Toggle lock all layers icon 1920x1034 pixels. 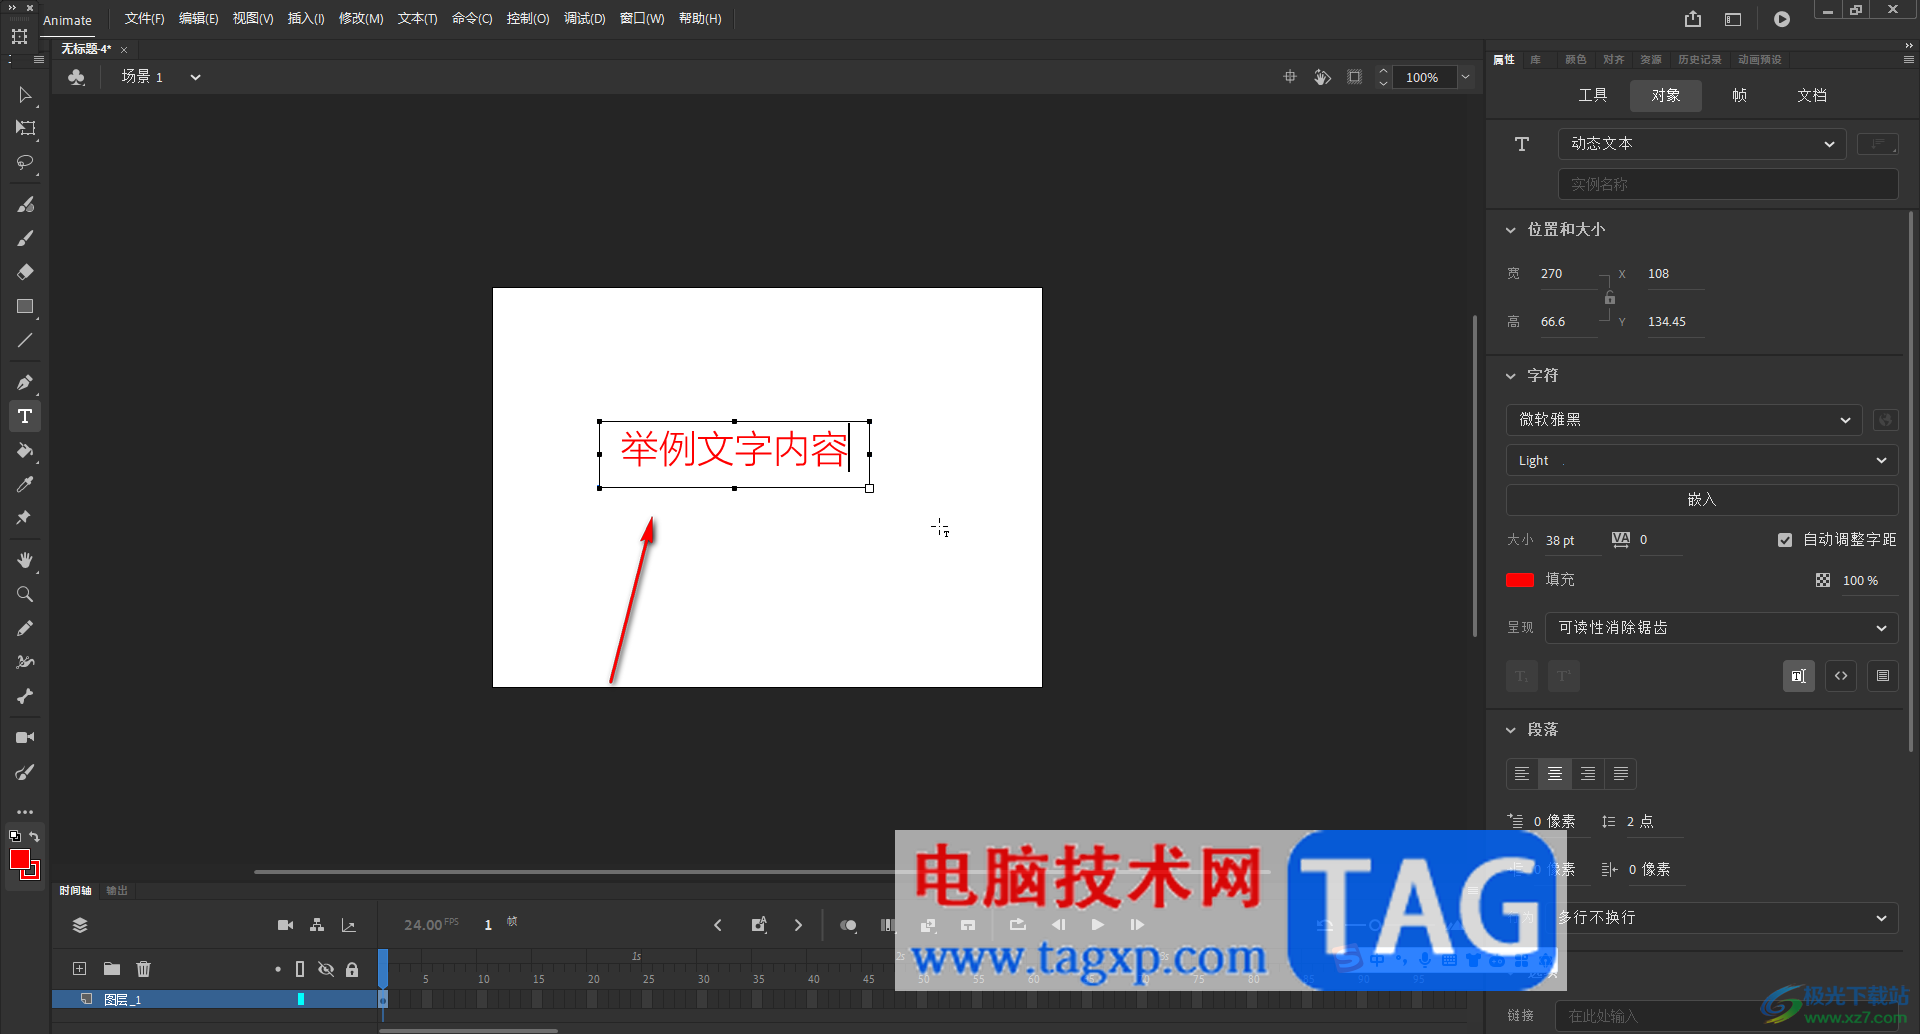pos(352,969)
